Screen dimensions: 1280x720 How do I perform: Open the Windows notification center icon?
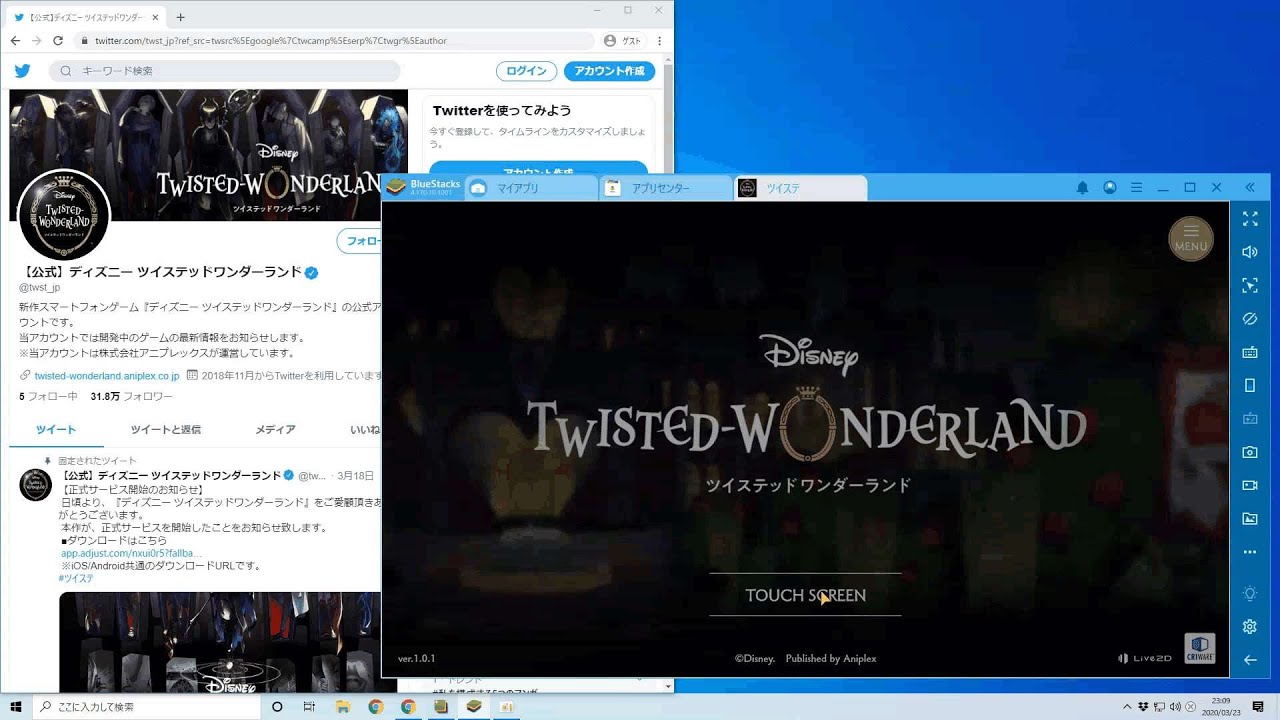(1258, 707)
